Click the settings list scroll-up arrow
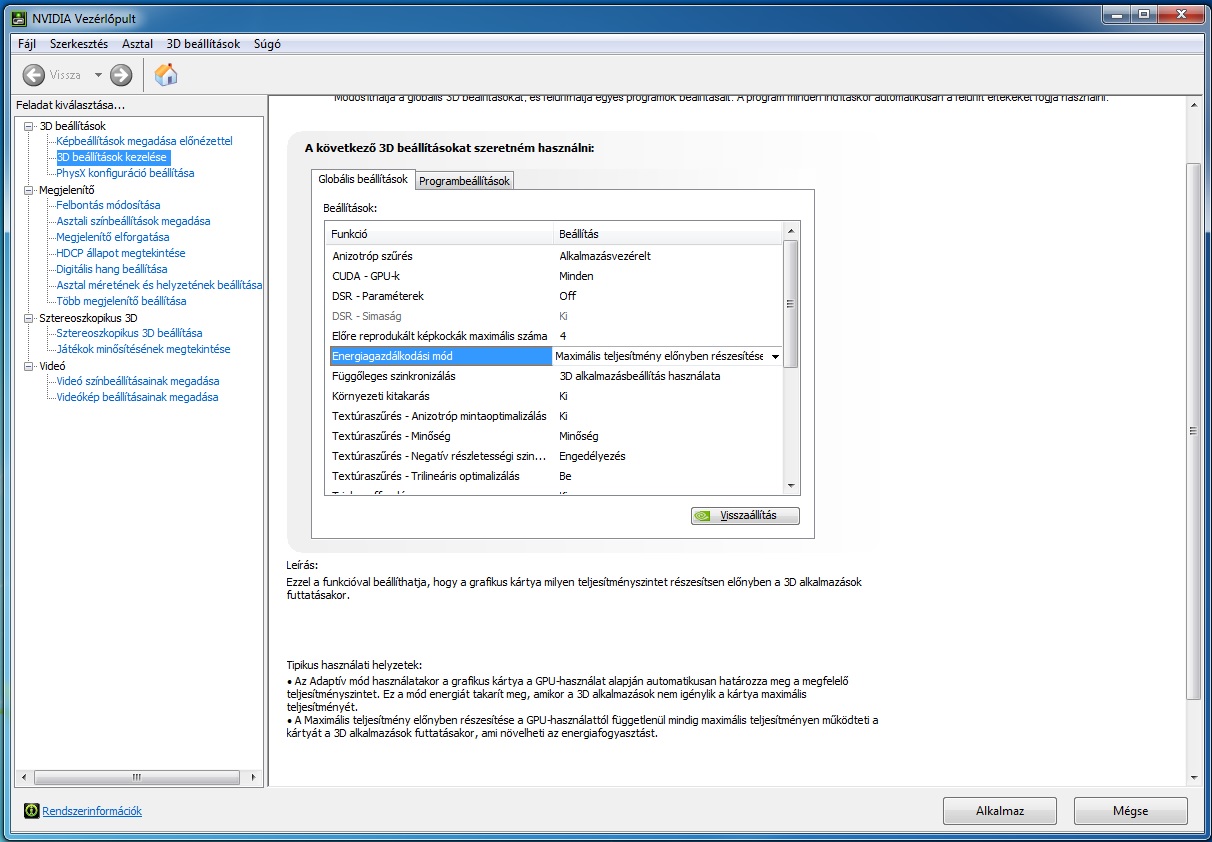Screen dimensions: 1212x842 [791, 232]
